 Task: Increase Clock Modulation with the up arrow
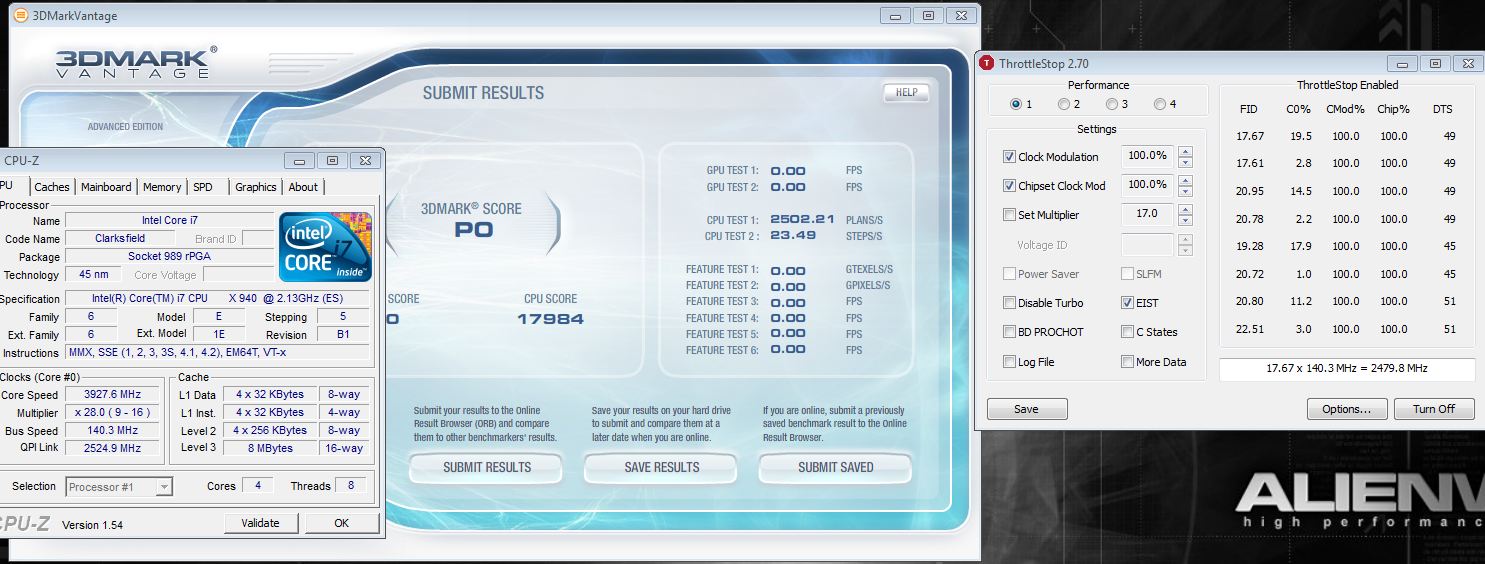(1185, 151)
